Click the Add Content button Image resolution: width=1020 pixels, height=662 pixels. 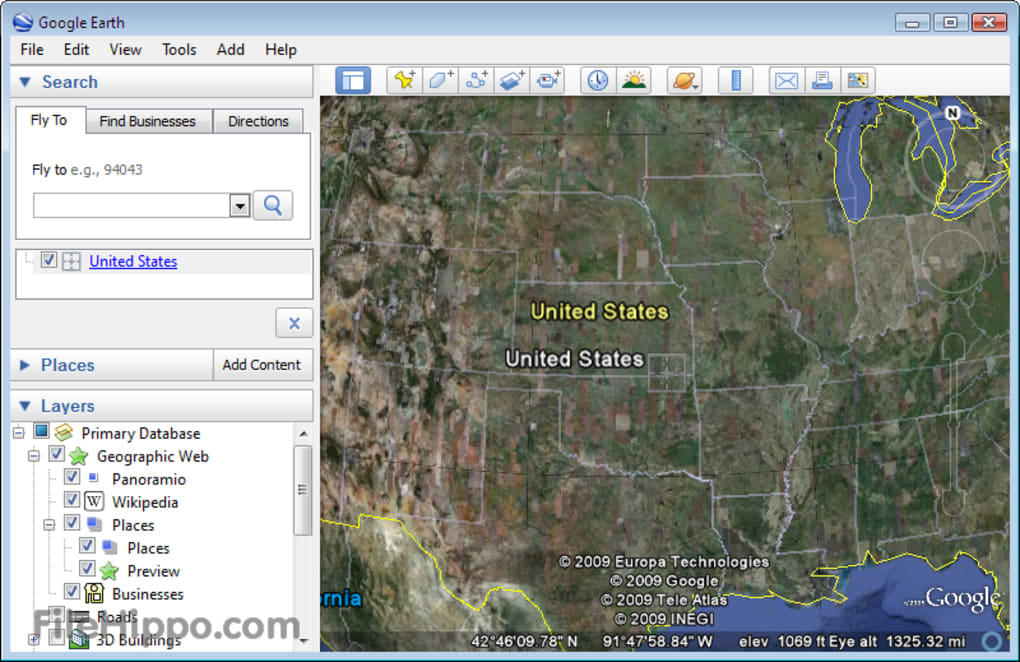tap(262, 365)
